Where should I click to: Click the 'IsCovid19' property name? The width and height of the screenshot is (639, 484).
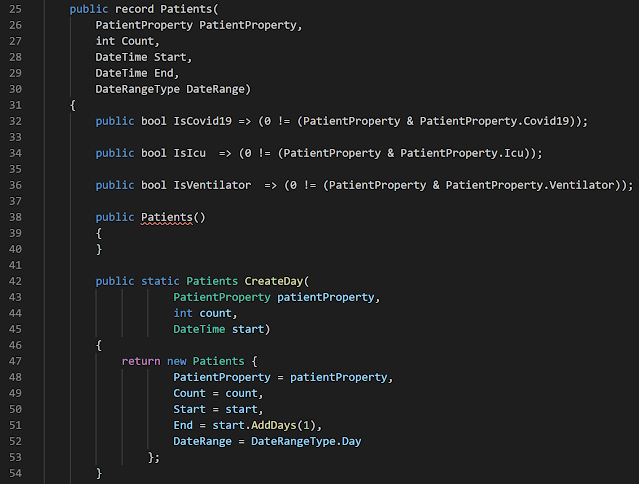pyautogui.click(x=203, y=121)
